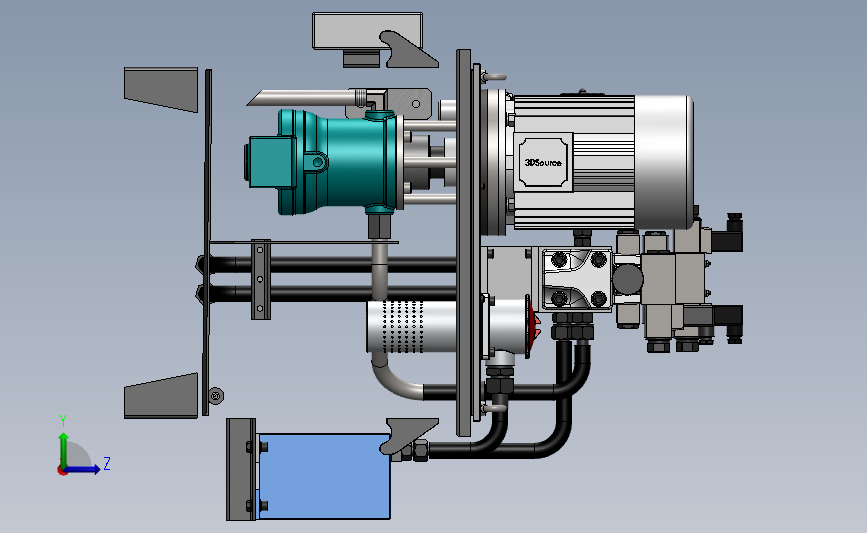The image size is (867, 533).
Task: Select the upper horizontal black pipe
Action: point(332,264)
